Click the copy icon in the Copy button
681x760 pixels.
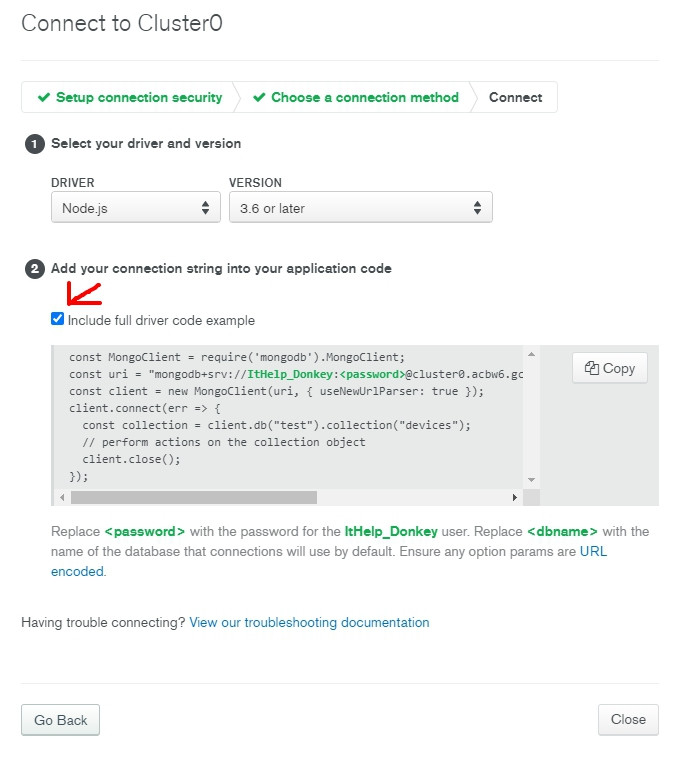(x=592, y=368)
